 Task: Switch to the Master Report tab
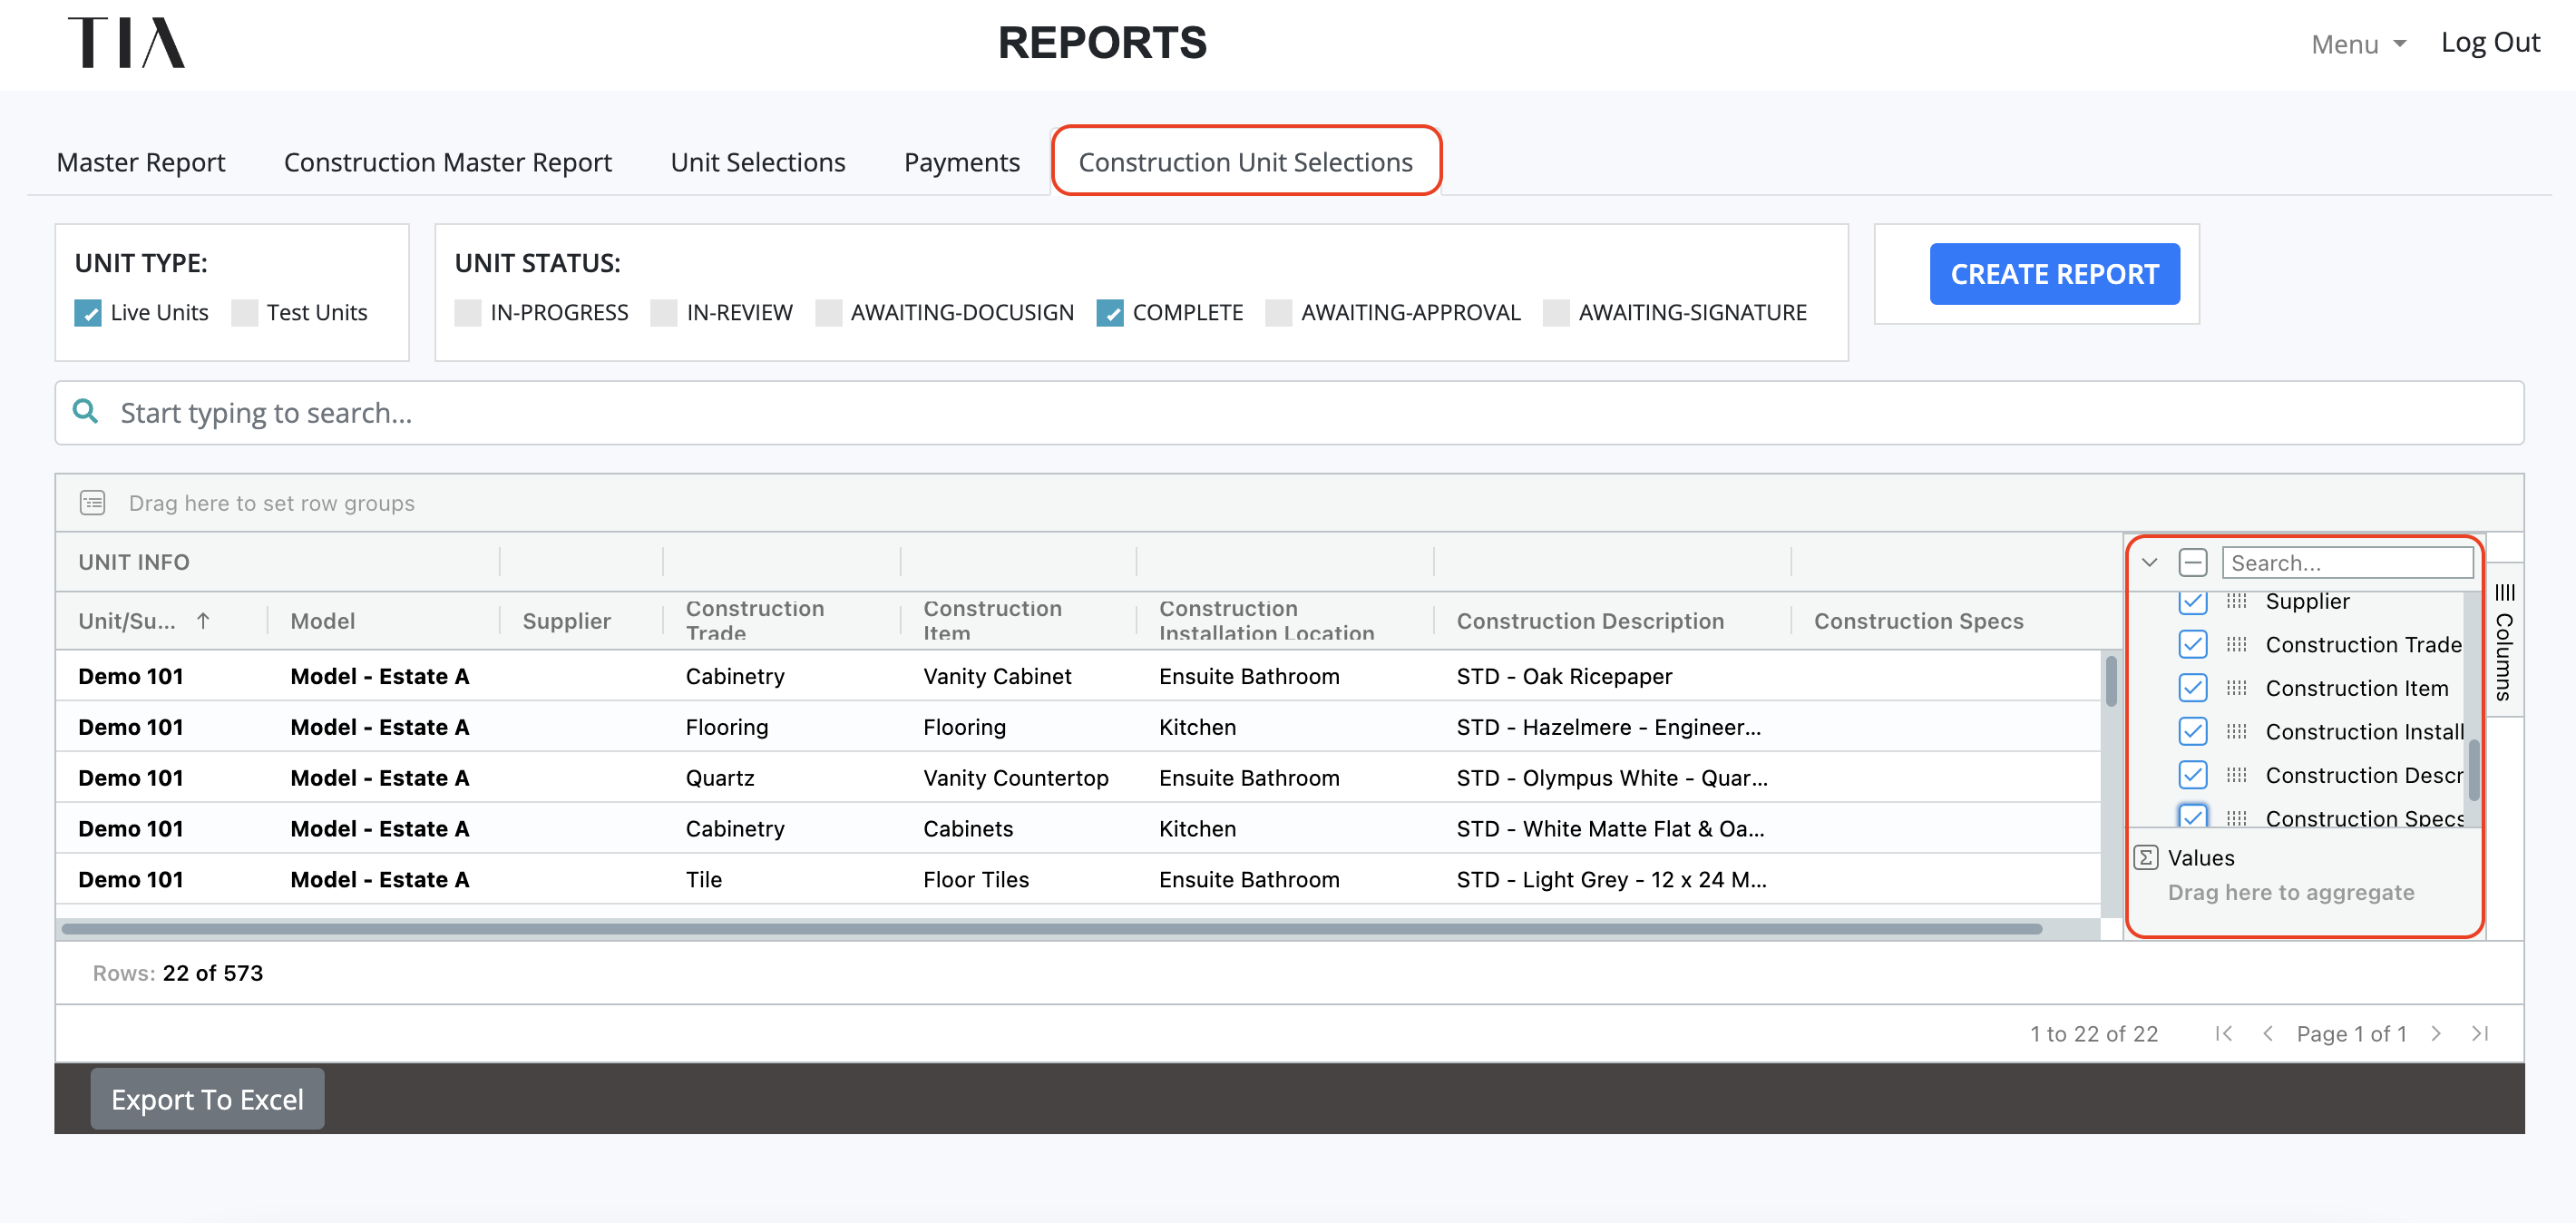pos(141,162)
